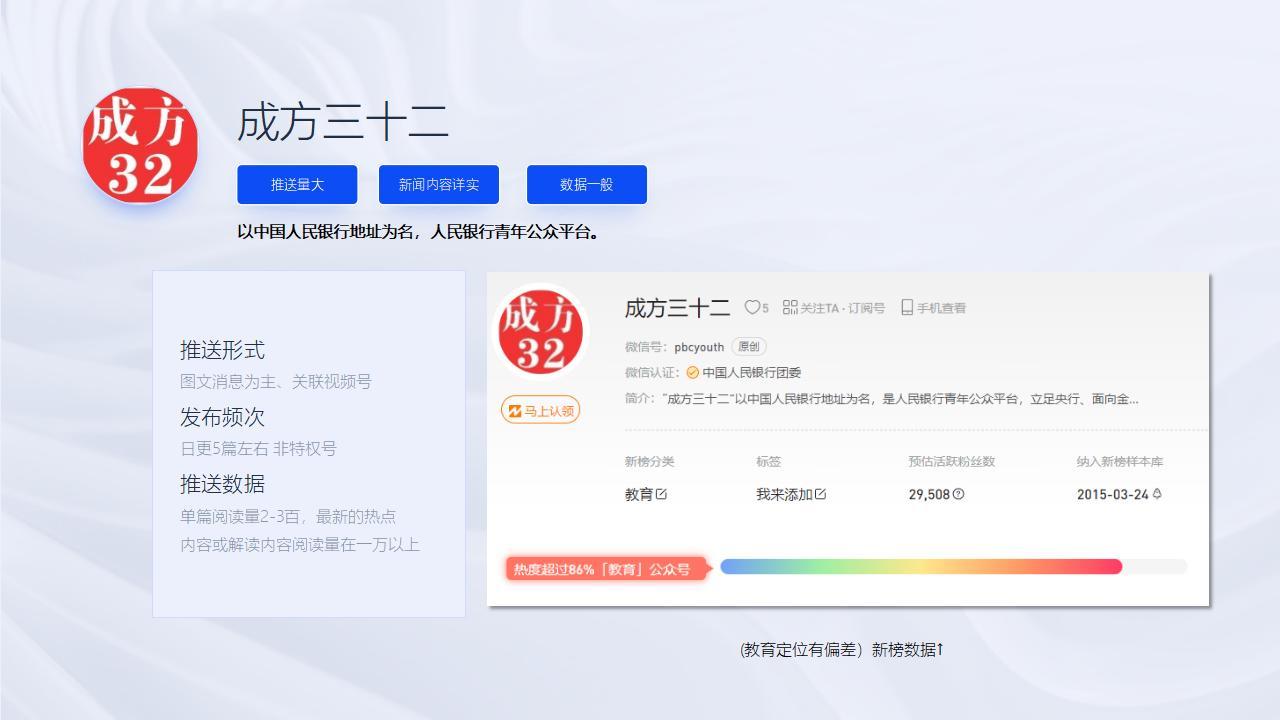Viewport: 1280px width, 720px height.
Task: Click 热度超过86%「教育」公众号 label
Action: 606,569
